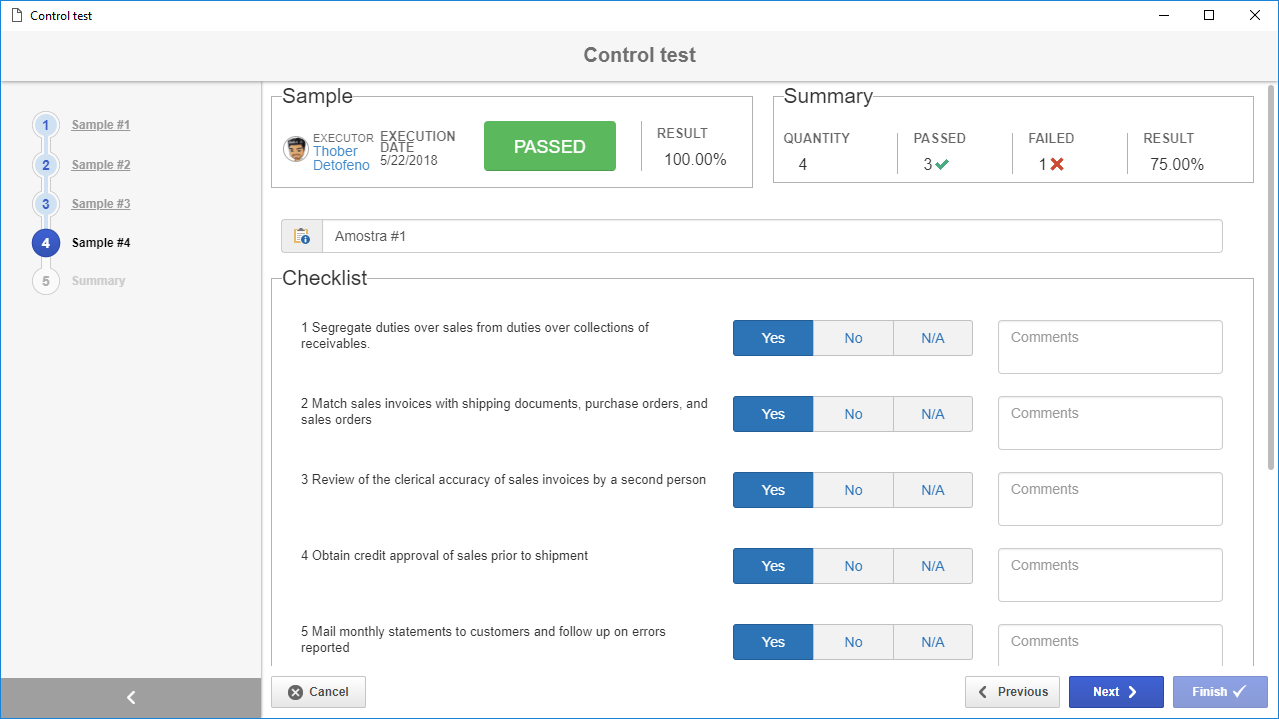Open Sample #2 in the step list

pyautogui.click(x=101, y=165)
